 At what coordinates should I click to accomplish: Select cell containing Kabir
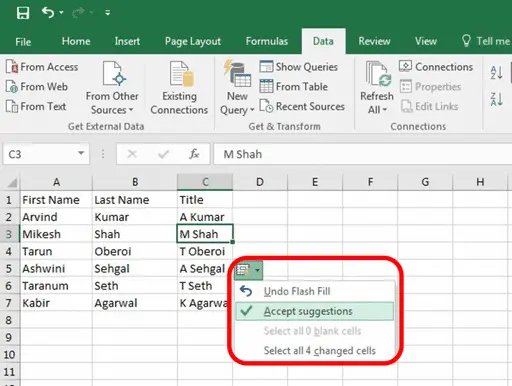(56, 303)
